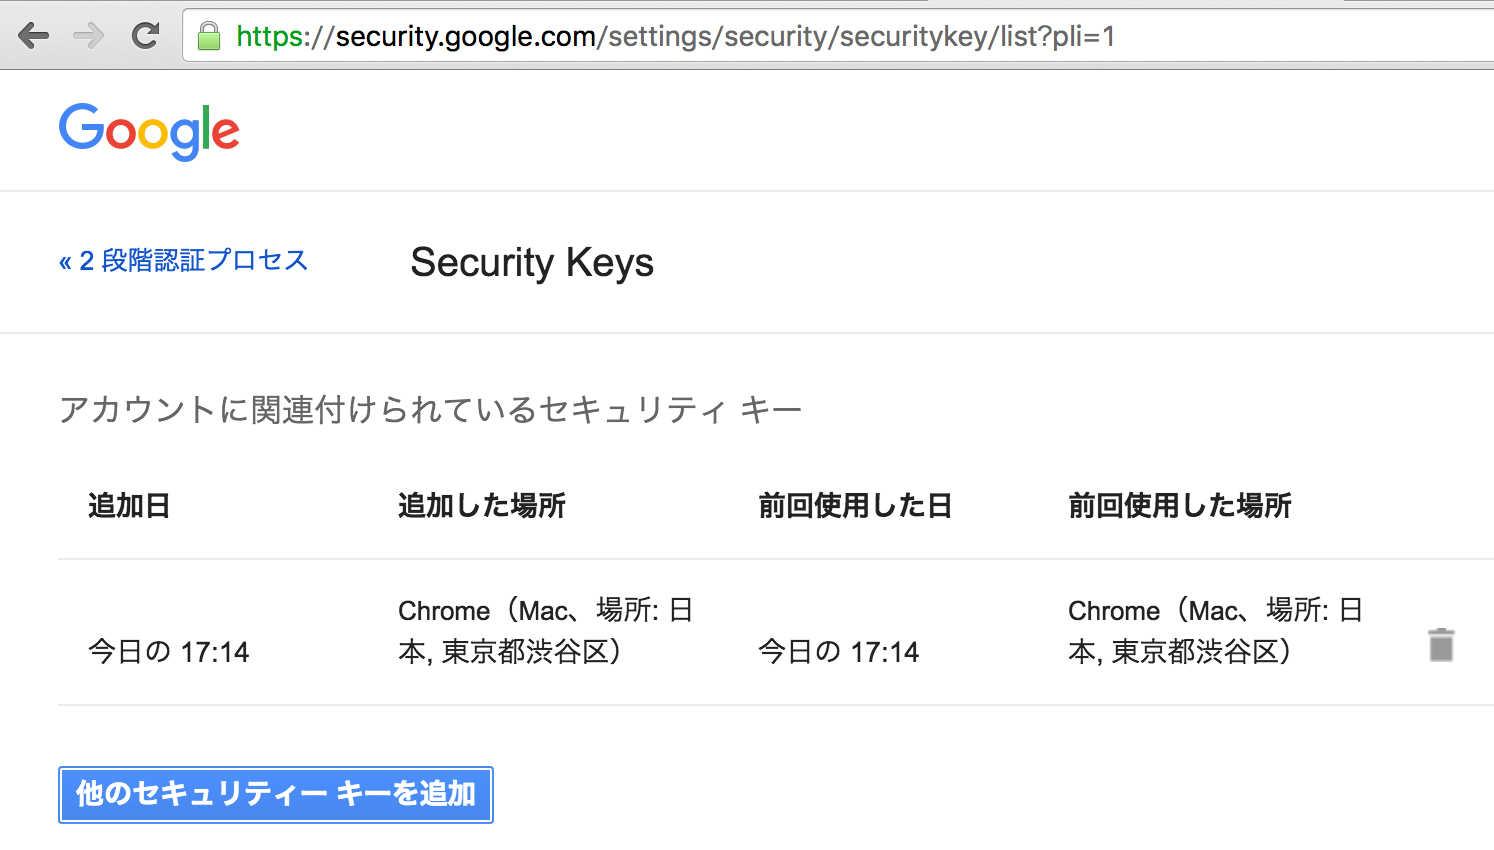Reload the page with the refresh icon

146,36
